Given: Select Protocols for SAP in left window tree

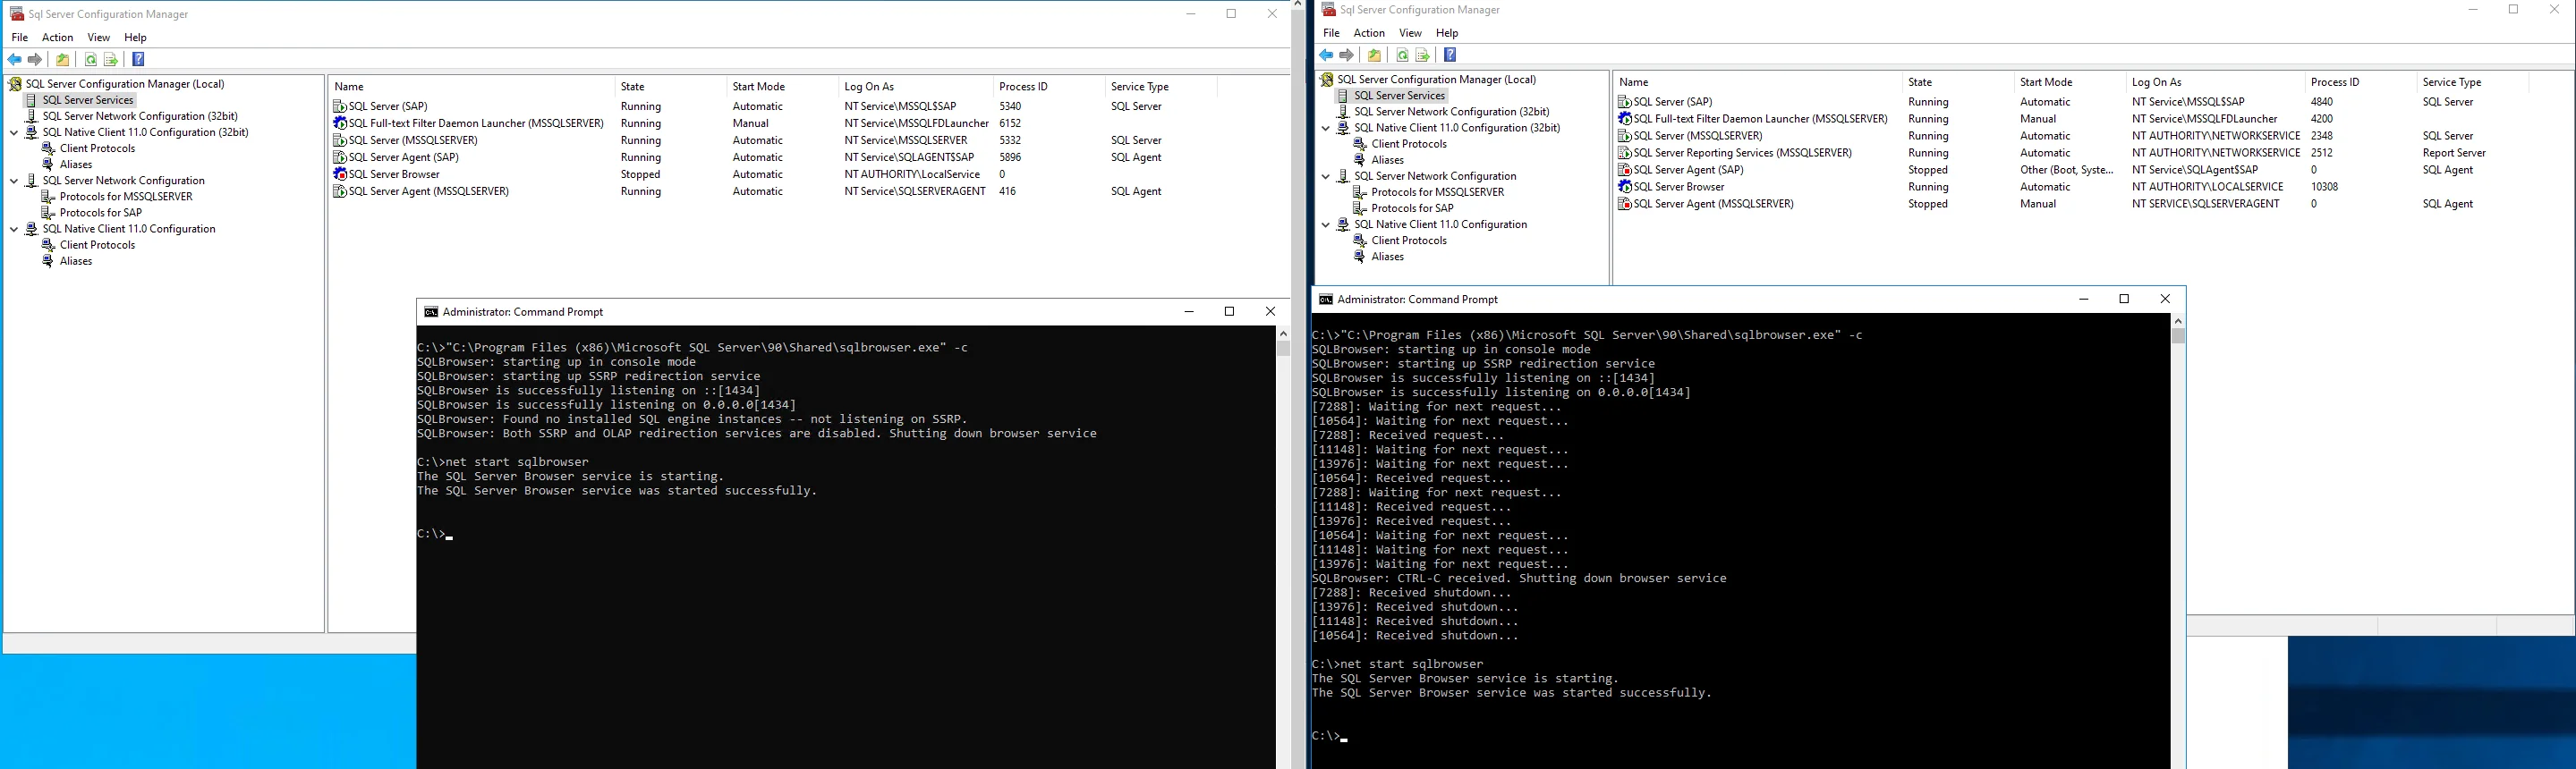Looking at the screenshot, I should [101, 213].
